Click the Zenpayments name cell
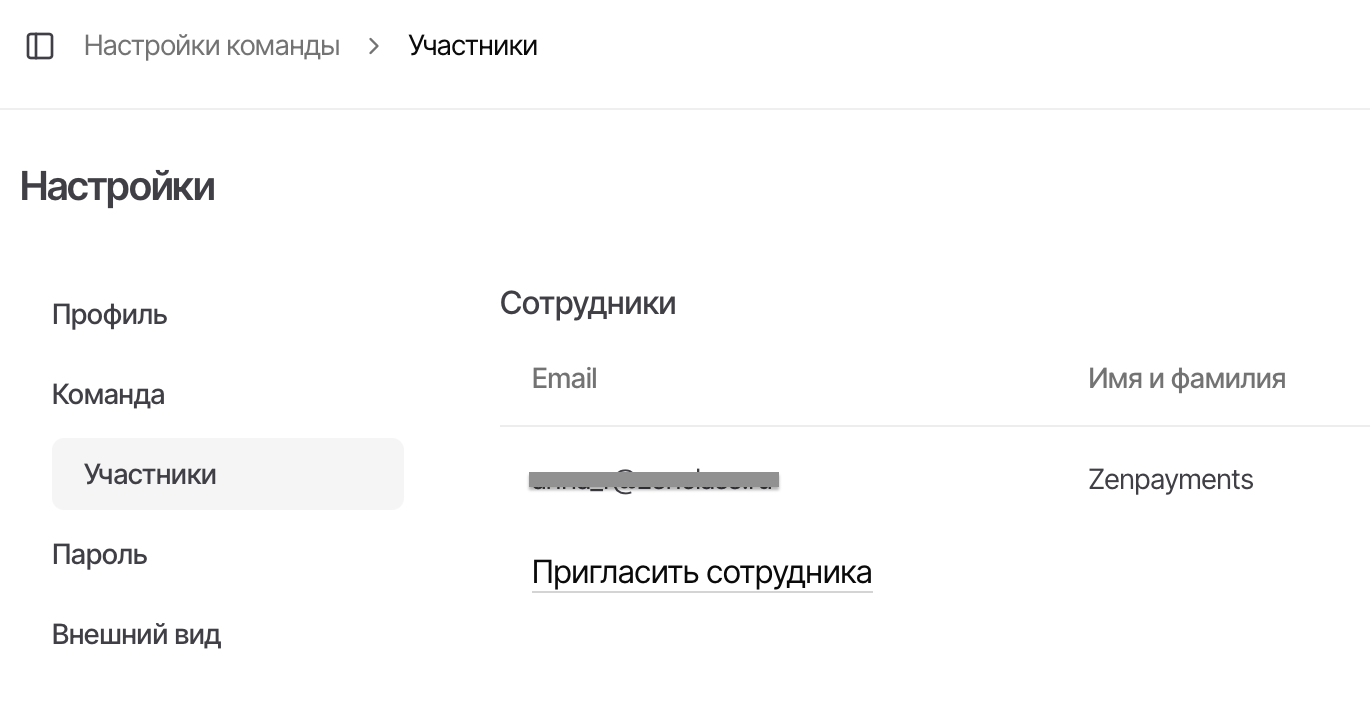 [1170, 480]
